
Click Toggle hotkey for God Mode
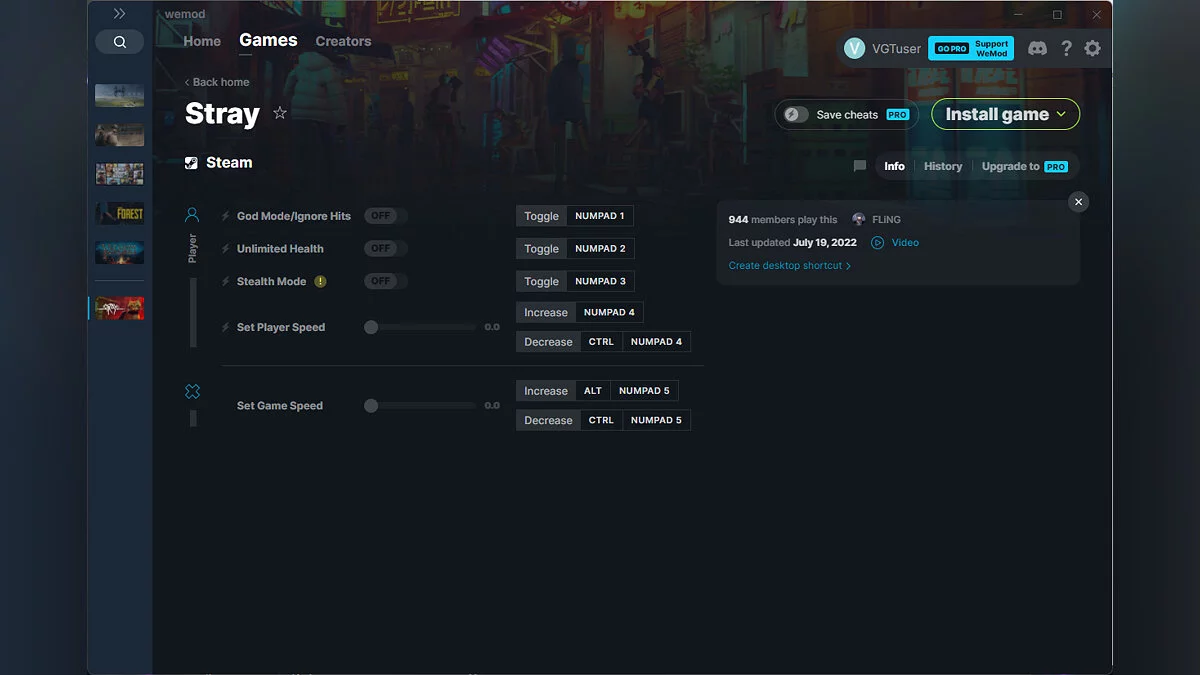pyautogui.click(x=542, y=216)
